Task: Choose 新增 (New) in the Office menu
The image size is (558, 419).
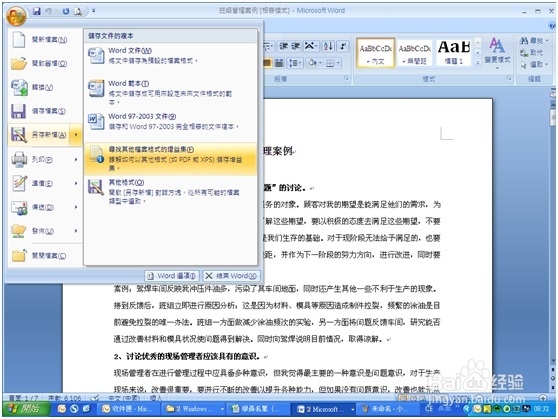Action: click(44, 40)
